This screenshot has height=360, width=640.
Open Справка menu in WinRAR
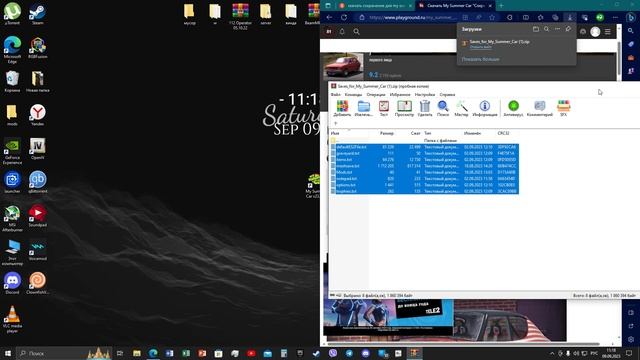[x=447, y=94]
